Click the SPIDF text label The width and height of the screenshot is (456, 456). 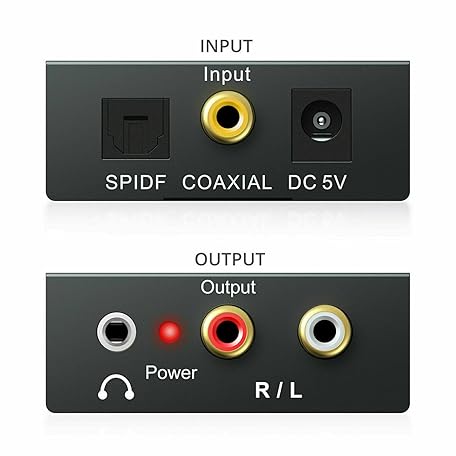point(136,182)
